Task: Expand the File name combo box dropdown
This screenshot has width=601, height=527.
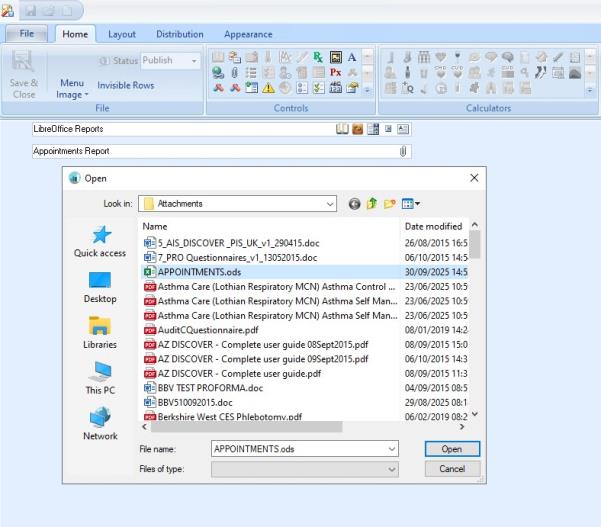Action: coord(391,450)
